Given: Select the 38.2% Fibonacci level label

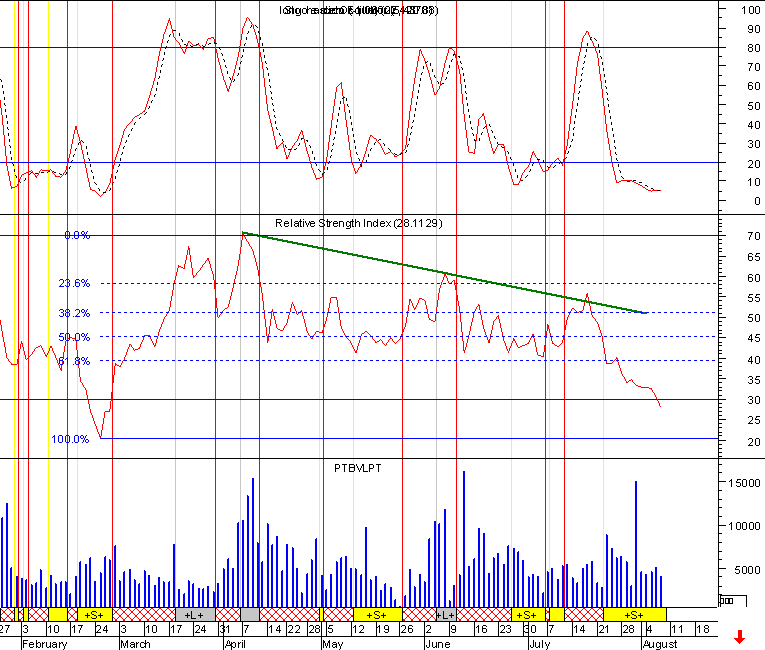Looking at the screenshot, I should click(x=74, y=313).
